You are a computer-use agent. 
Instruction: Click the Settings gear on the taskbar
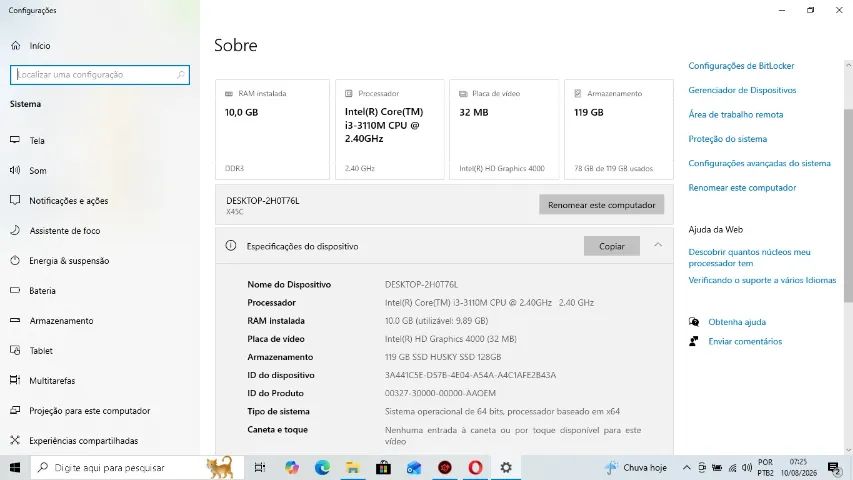click(x=506, y=467)
